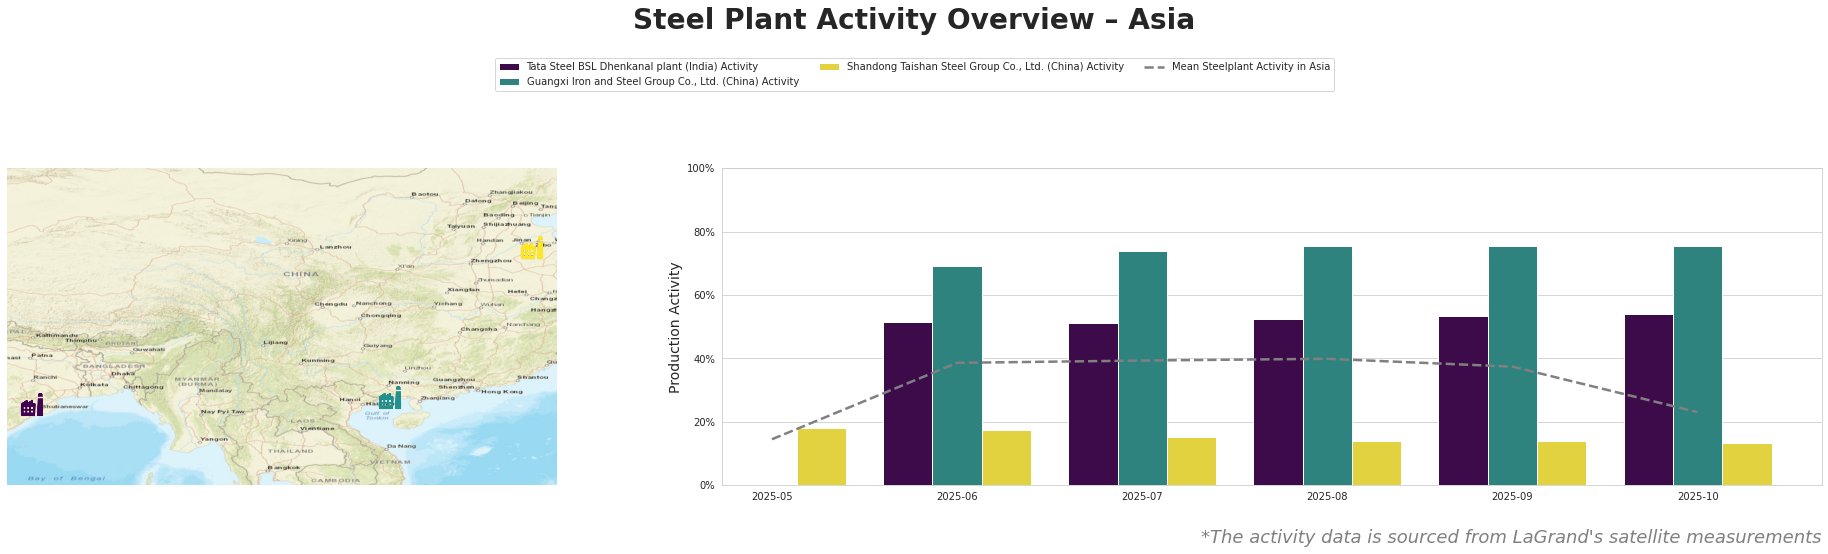Click the purple bar for 2025-10
This screenshot has width=1828, height=554.
1648,400
